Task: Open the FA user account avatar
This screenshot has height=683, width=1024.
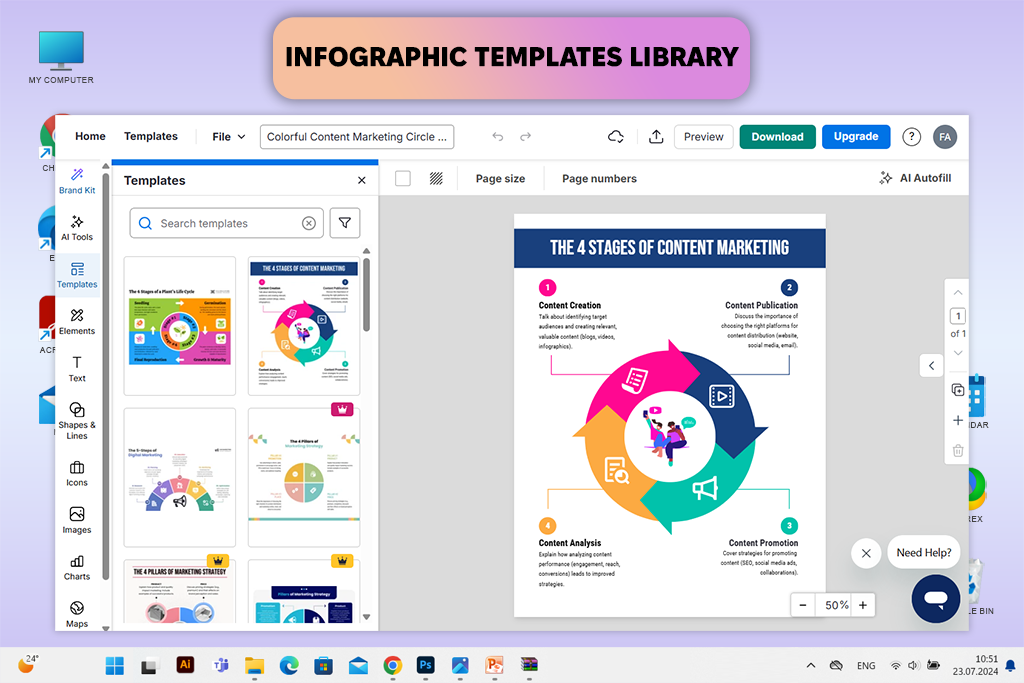Action: coord(945,136)
